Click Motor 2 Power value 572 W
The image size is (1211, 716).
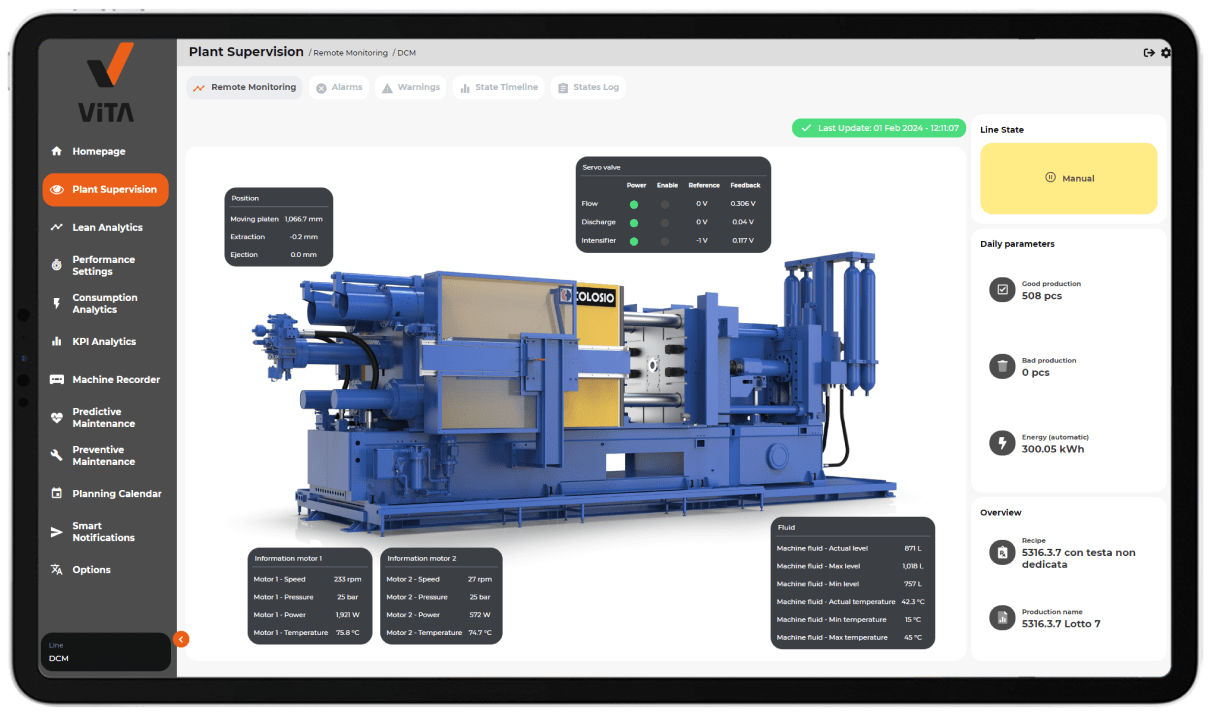coord(480,615)
